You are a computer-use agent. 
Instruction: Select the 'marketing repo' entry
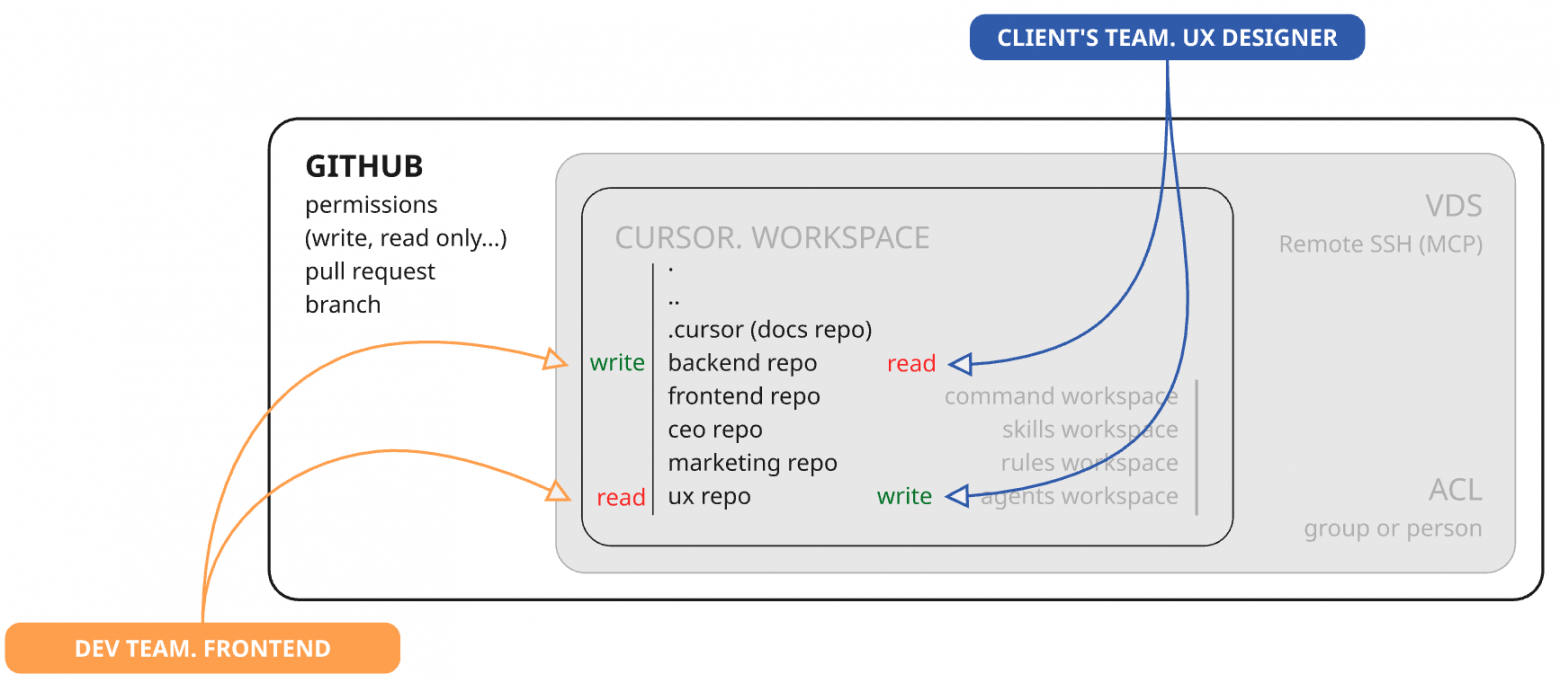(752, 463)
